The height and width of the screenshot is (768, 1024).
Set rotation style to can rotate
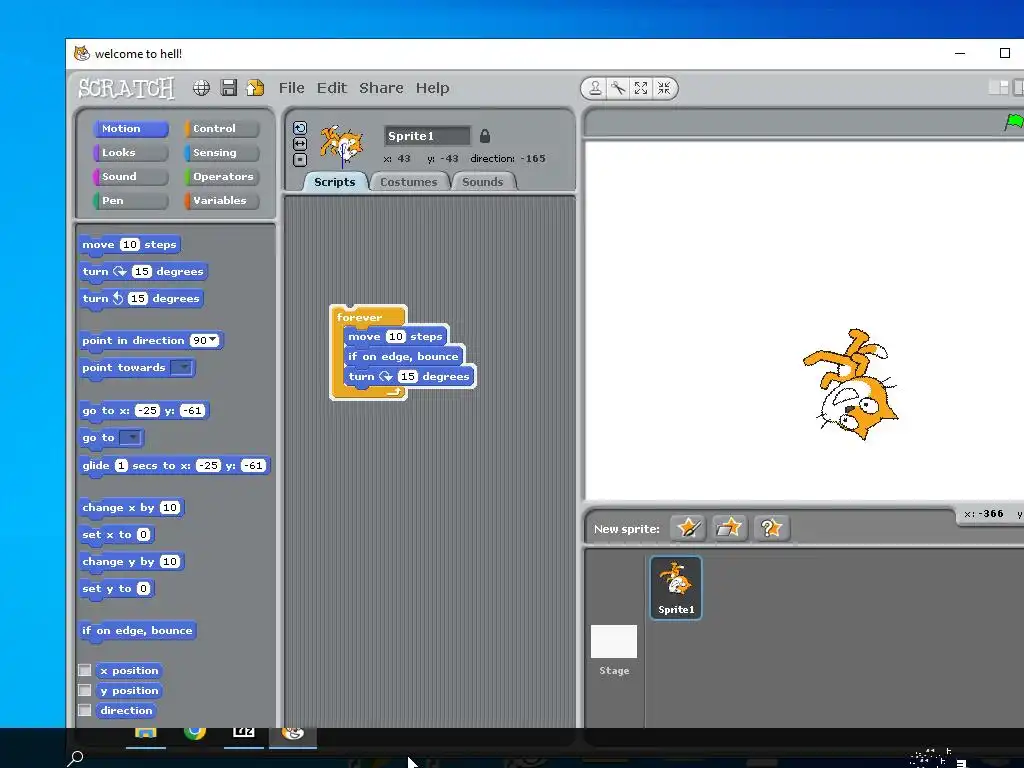tap(300, 128)
